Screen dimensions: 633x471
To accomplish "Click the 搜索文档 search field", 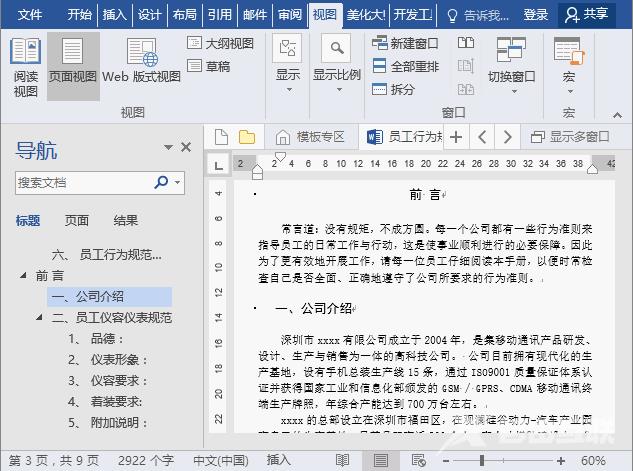I will pyautogui.click(x=83, y=183).
